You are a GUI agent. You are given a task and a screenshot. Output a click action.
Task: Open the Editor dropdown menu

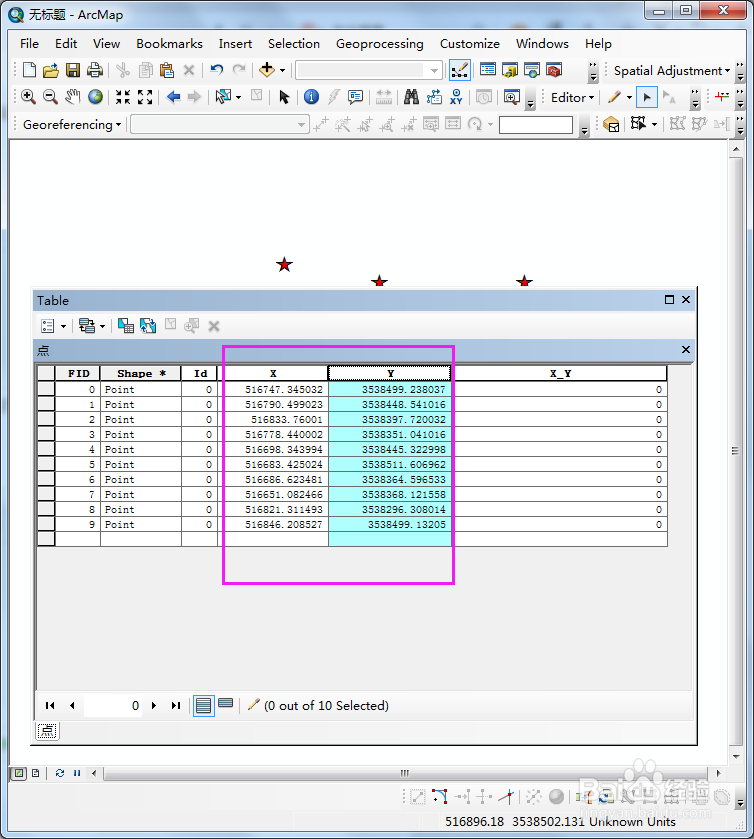(x=573, y=98)
